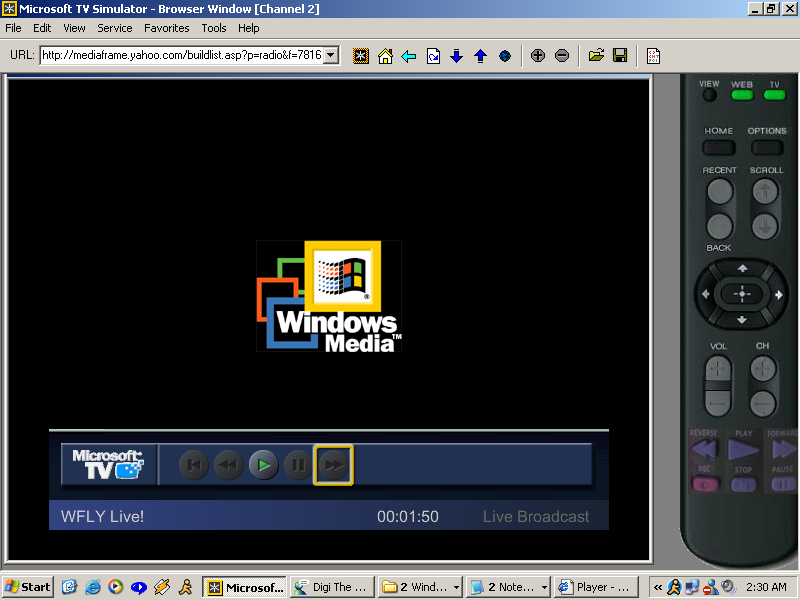Open a file with the folder icon
The width and height of the screenshot is (800, 600).
pyautogui.click(x=596, y=56)
